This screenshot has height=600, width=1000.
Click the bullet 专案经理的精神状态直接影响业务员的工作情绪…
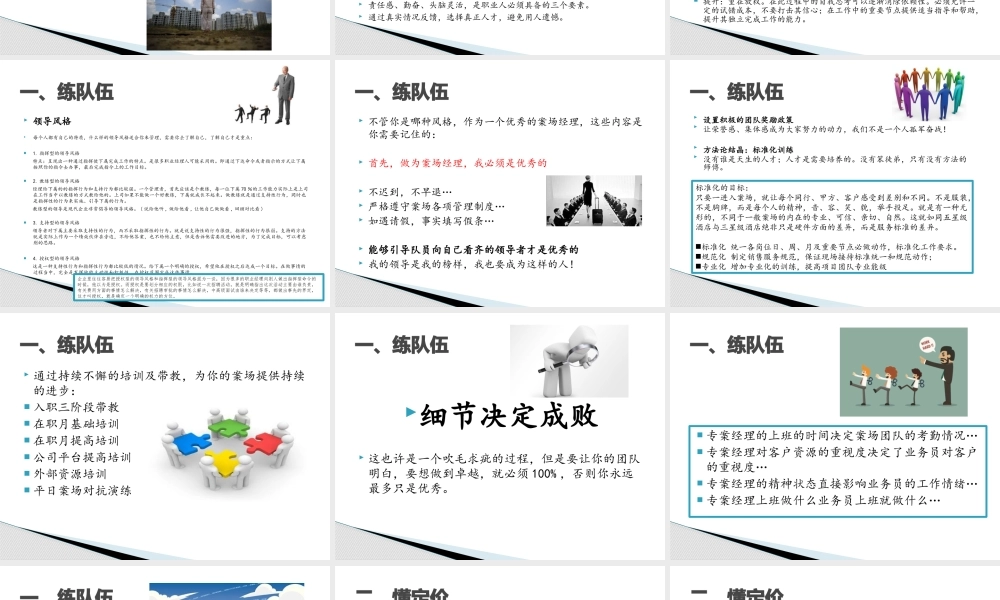point(841,483)
